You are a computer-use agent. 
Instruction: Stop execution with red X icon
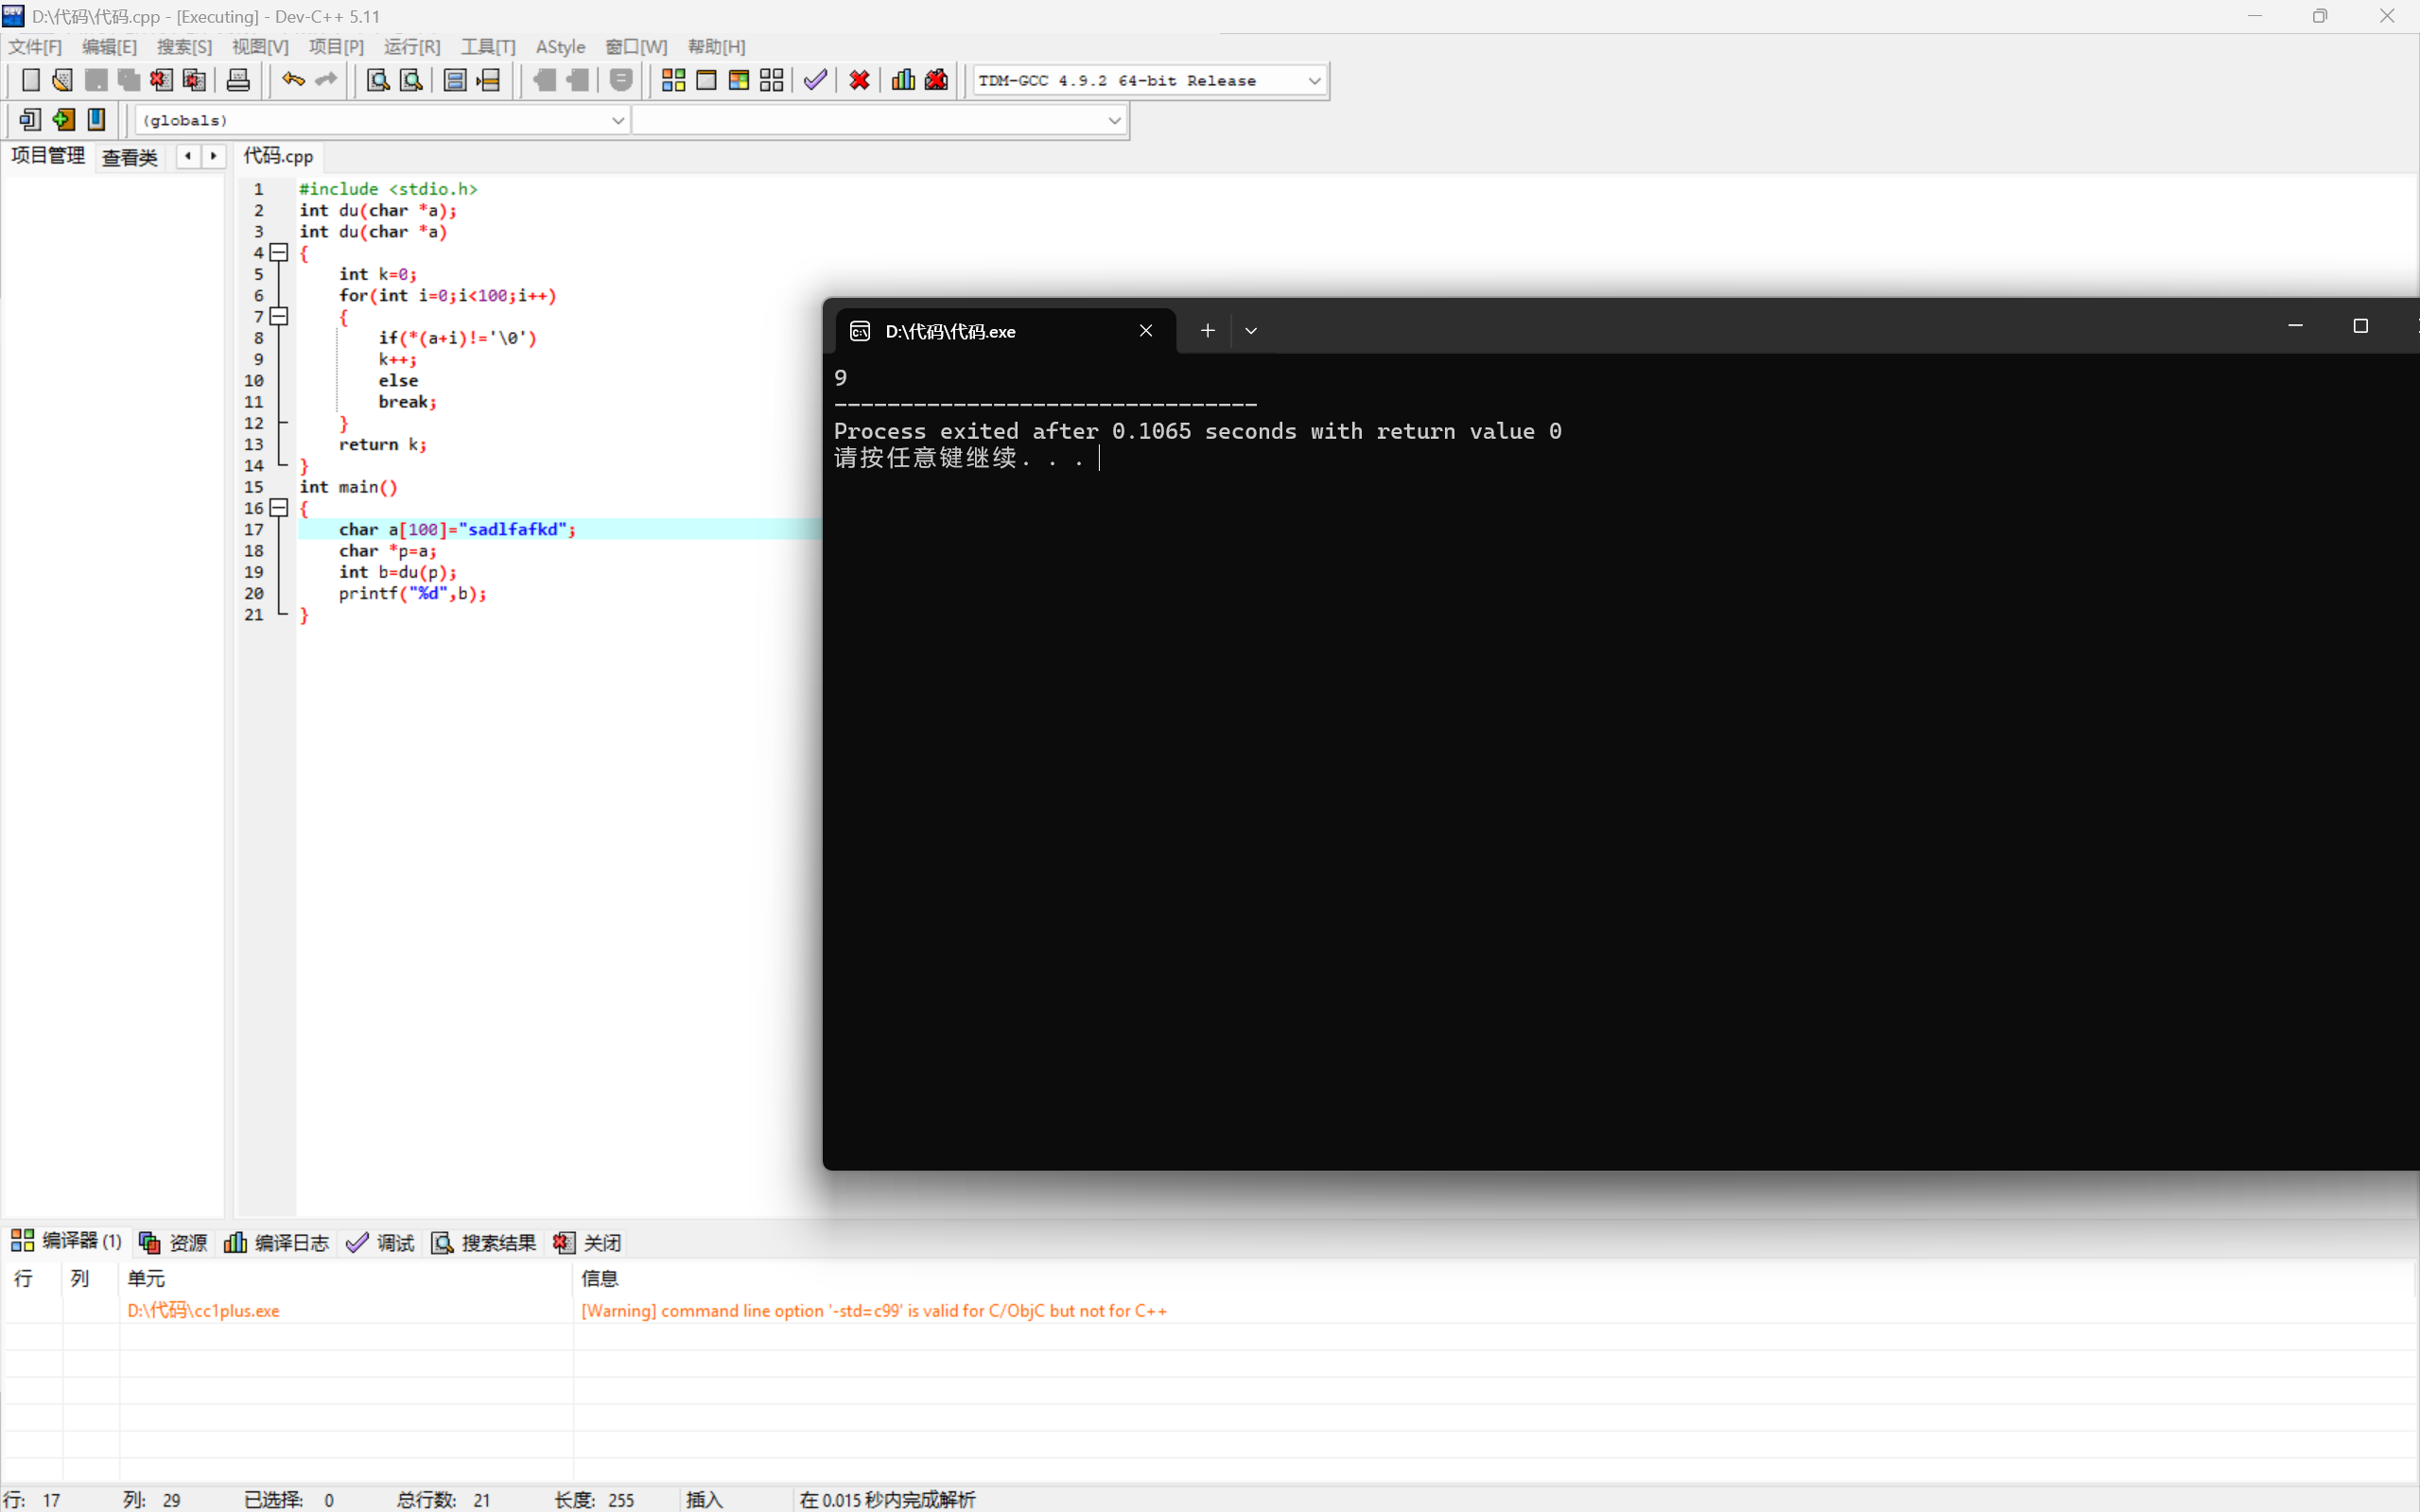click(859, 80)
